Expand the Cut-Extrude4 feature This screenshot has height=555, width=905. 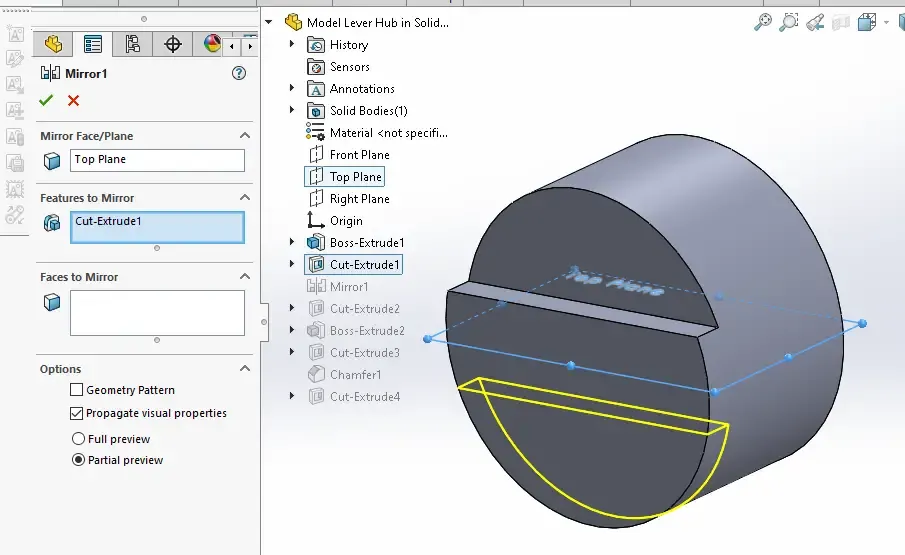[x=291, y=396]
